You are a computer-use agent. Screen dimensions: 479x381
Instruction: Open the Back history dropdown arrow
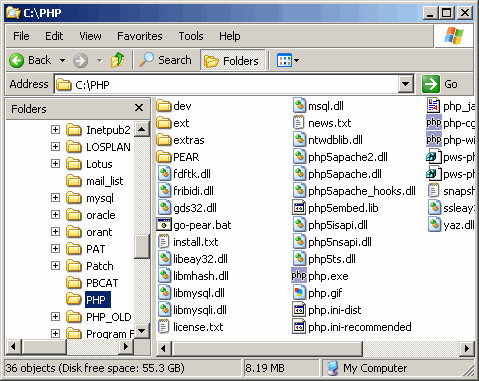[62, 61]
